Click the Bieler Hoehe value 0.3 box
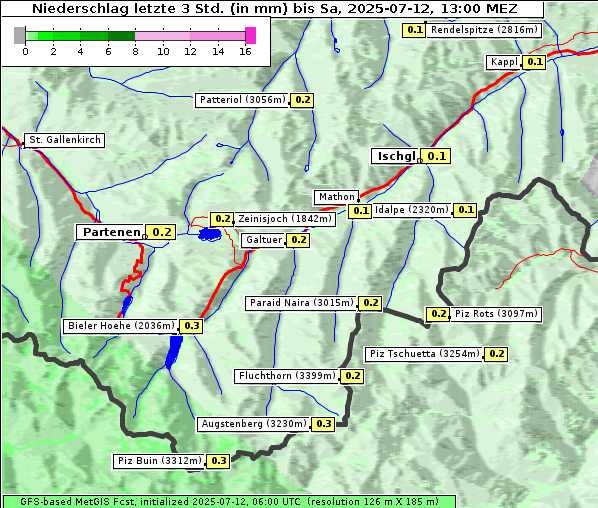Image resolution: width=598 pixels, height=508 pixels. click(x=191, y=326)
